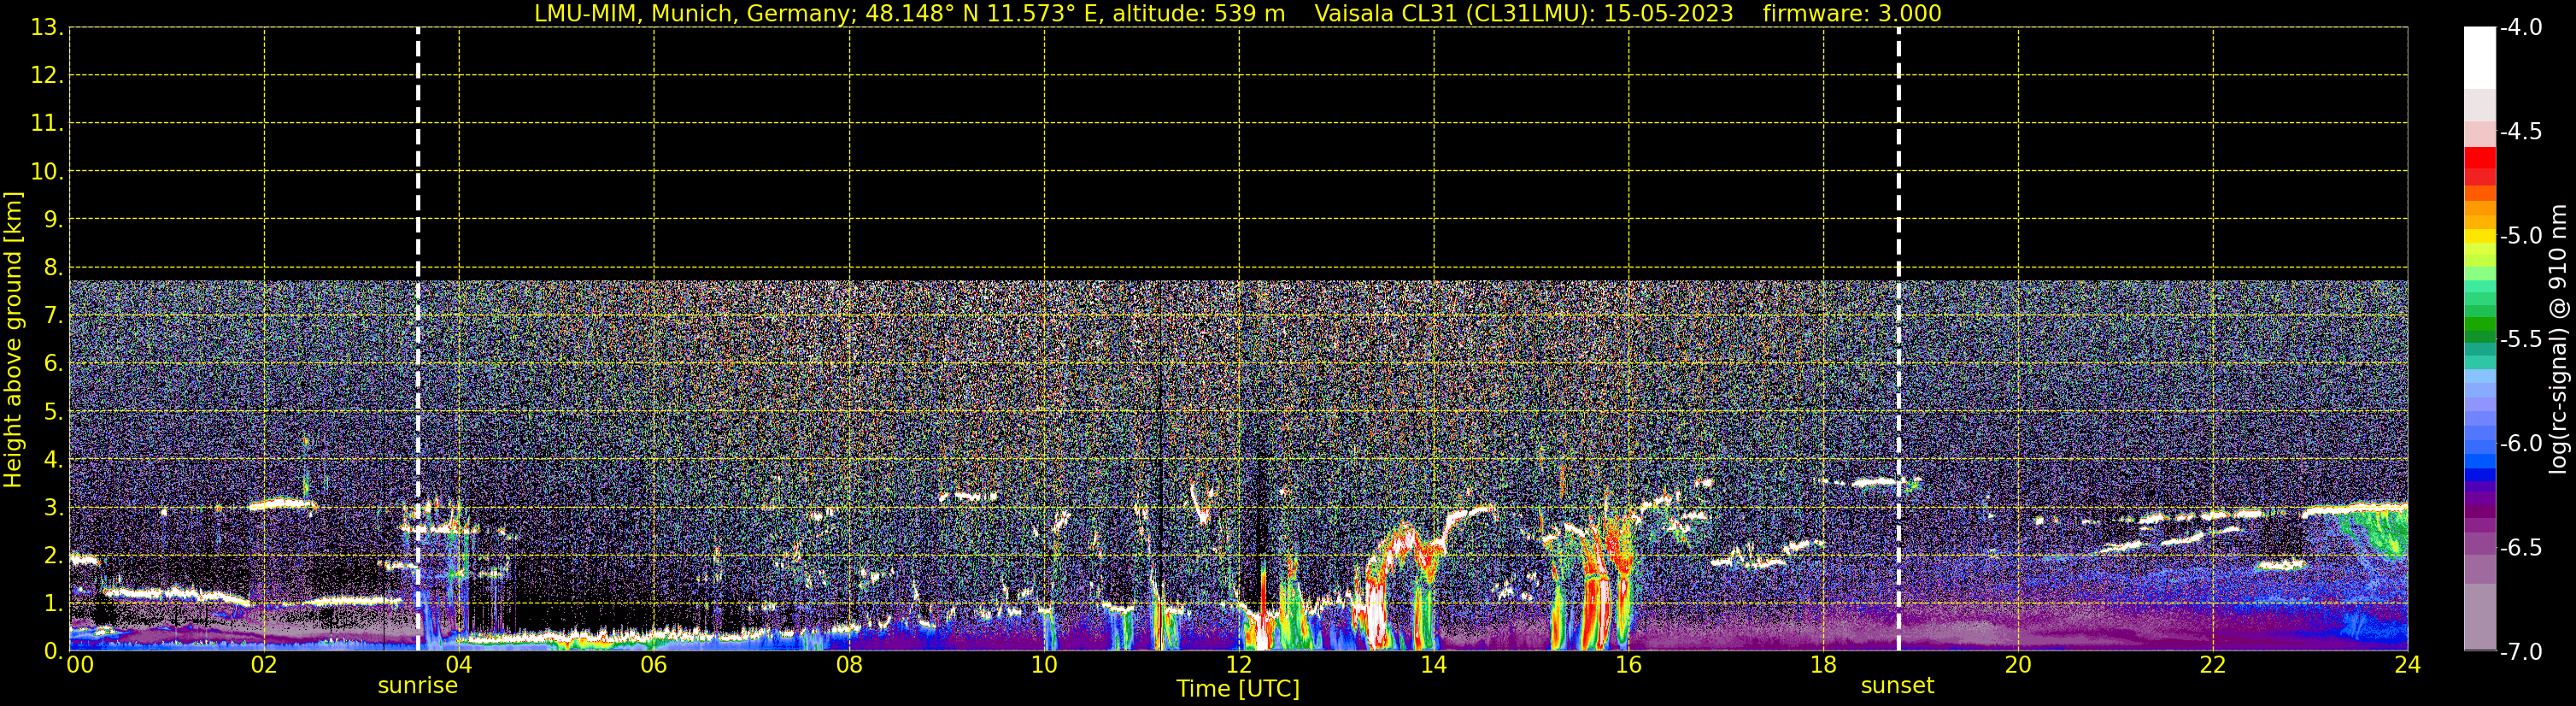Click the height axis tick label '2.'
Image resolution: width=2576 pixels, height=706 pixels.
pyautogui.click(x=53, y=555)
